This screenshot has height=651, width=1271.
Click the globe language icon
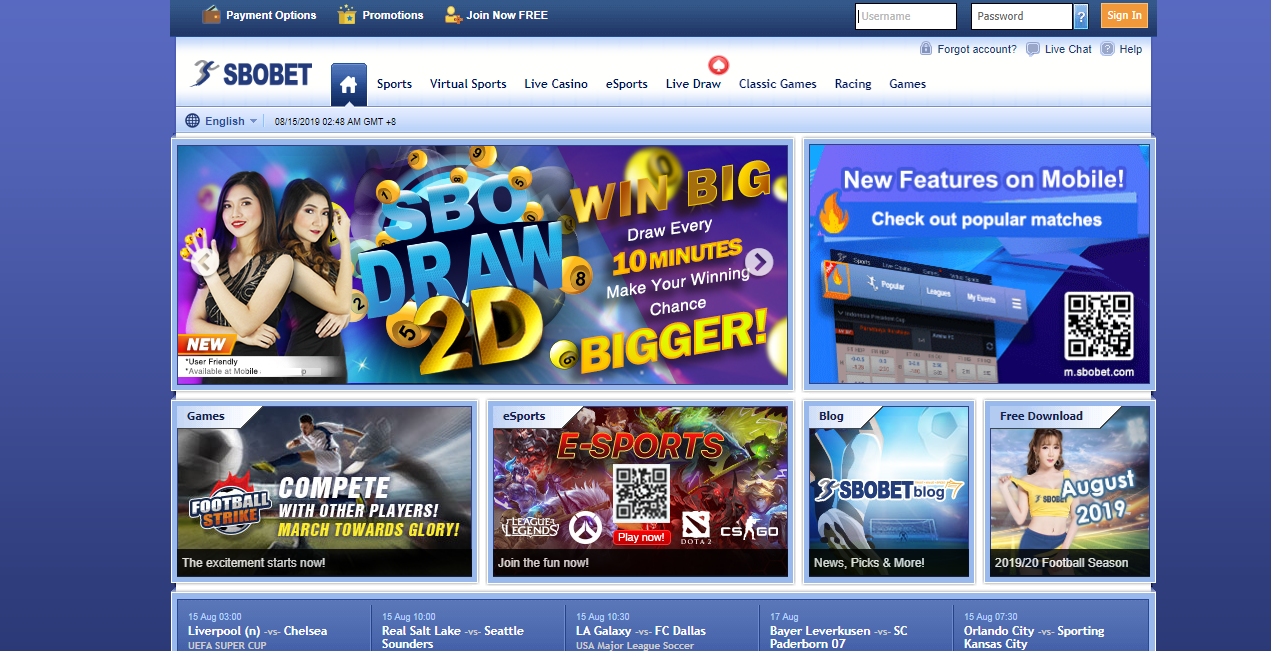[x=193, y=121]
